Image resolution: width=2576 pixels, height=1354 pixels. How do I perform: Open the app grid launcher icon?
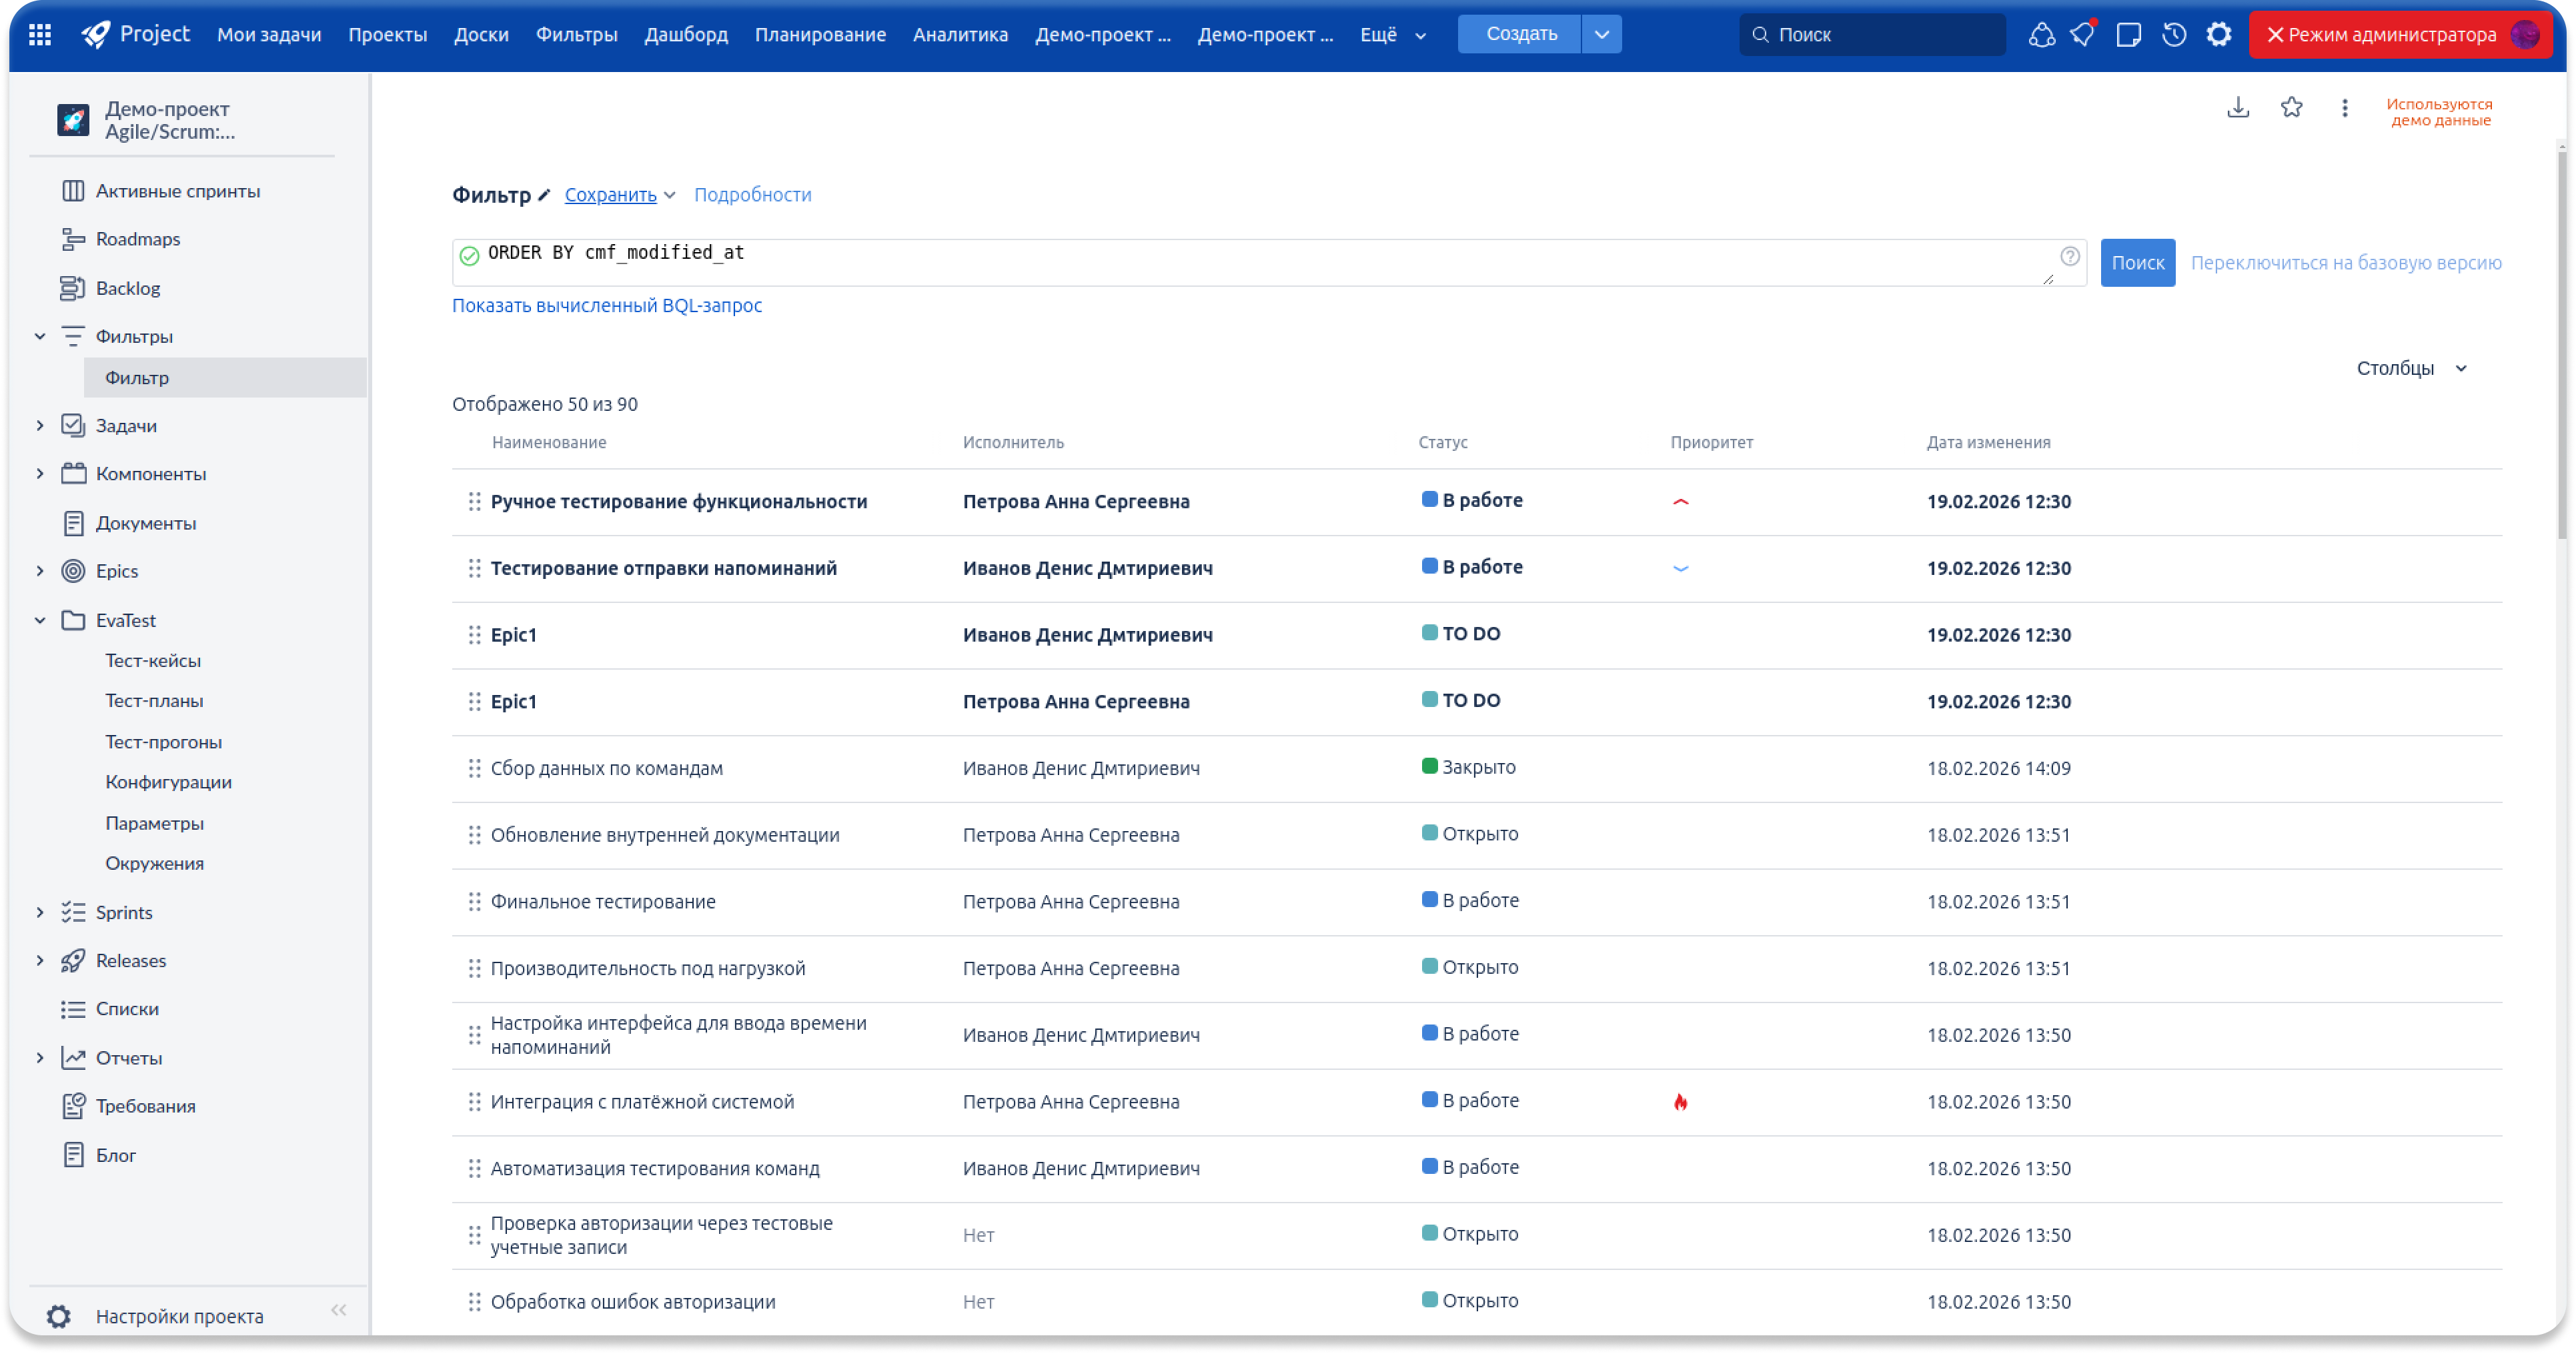click(40, 35)
